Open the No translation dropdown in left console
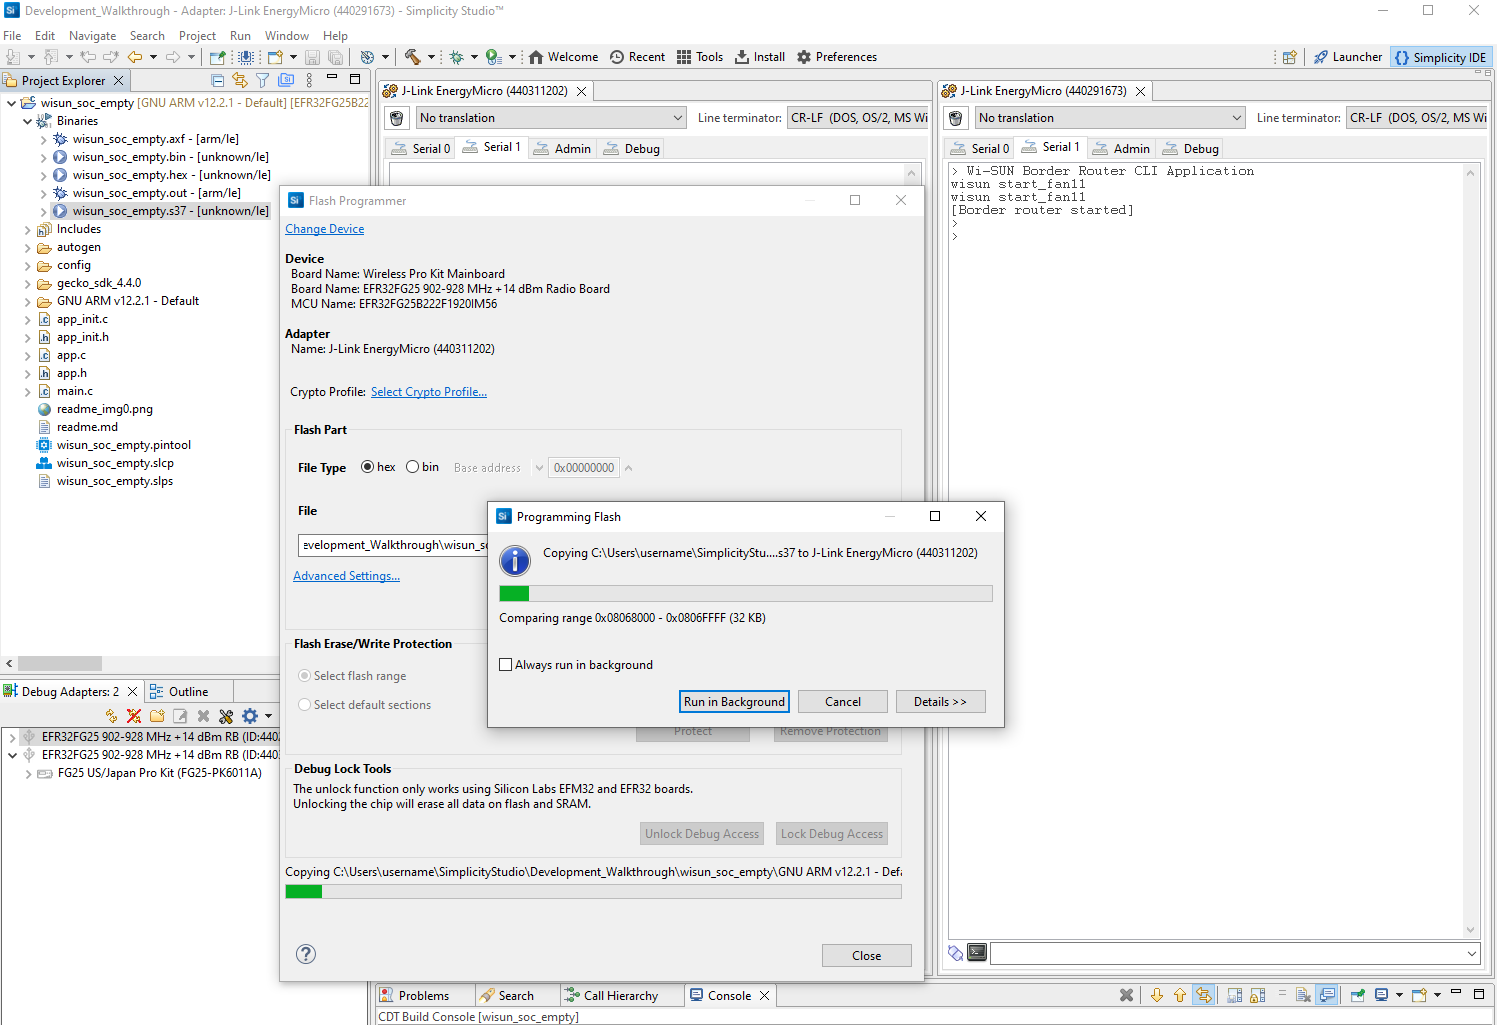 pyautogui.click(x=550, y=118)
